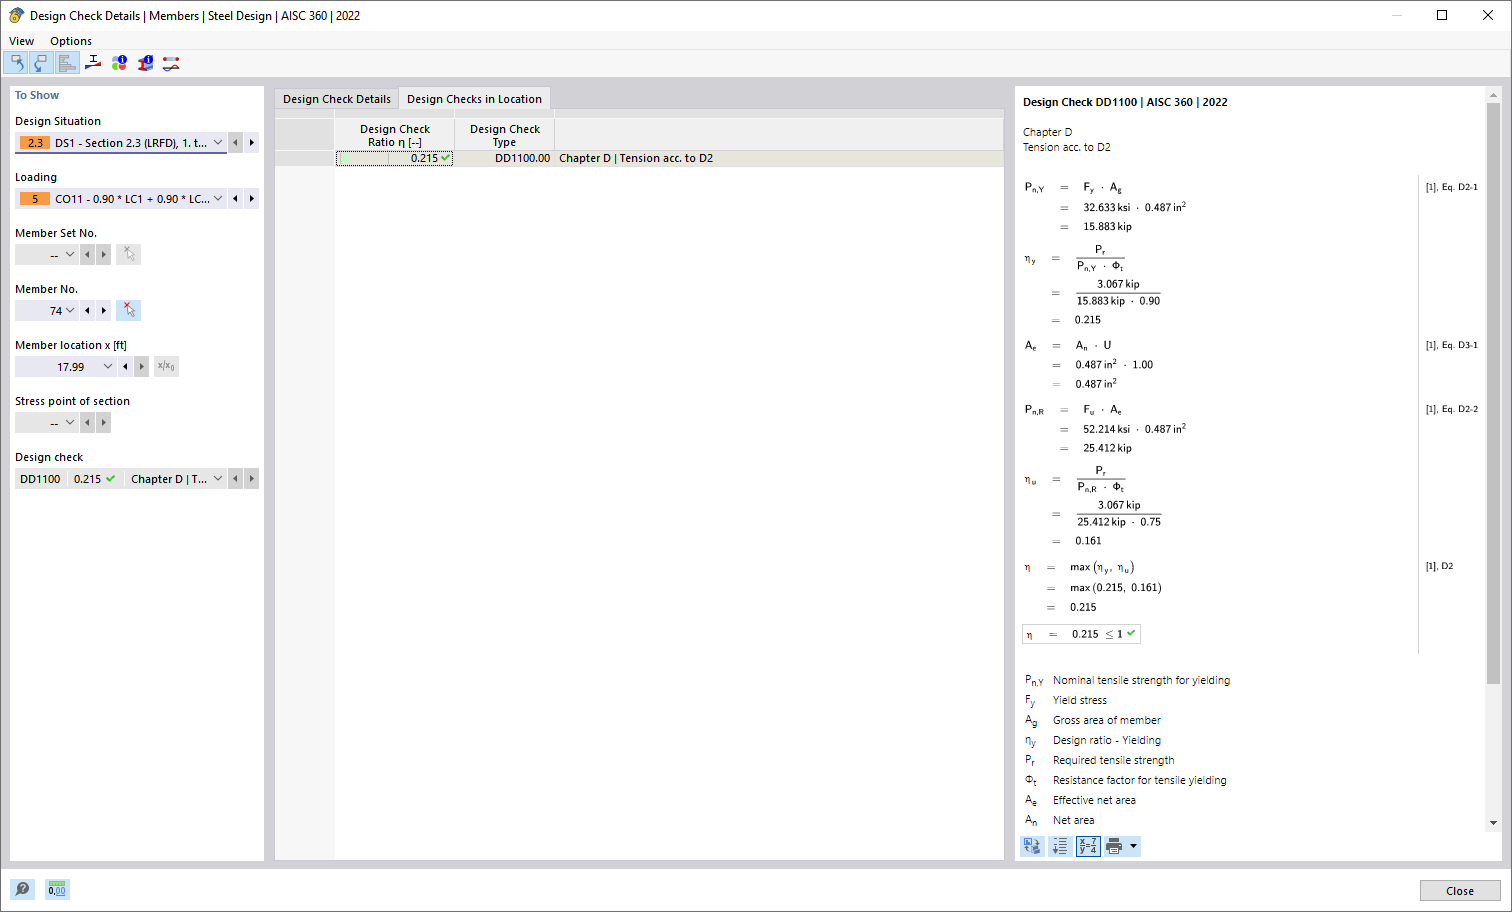The image size is (1512, 912).
Task: Click the member with wave diagram icon
Action: coord(171,63)
